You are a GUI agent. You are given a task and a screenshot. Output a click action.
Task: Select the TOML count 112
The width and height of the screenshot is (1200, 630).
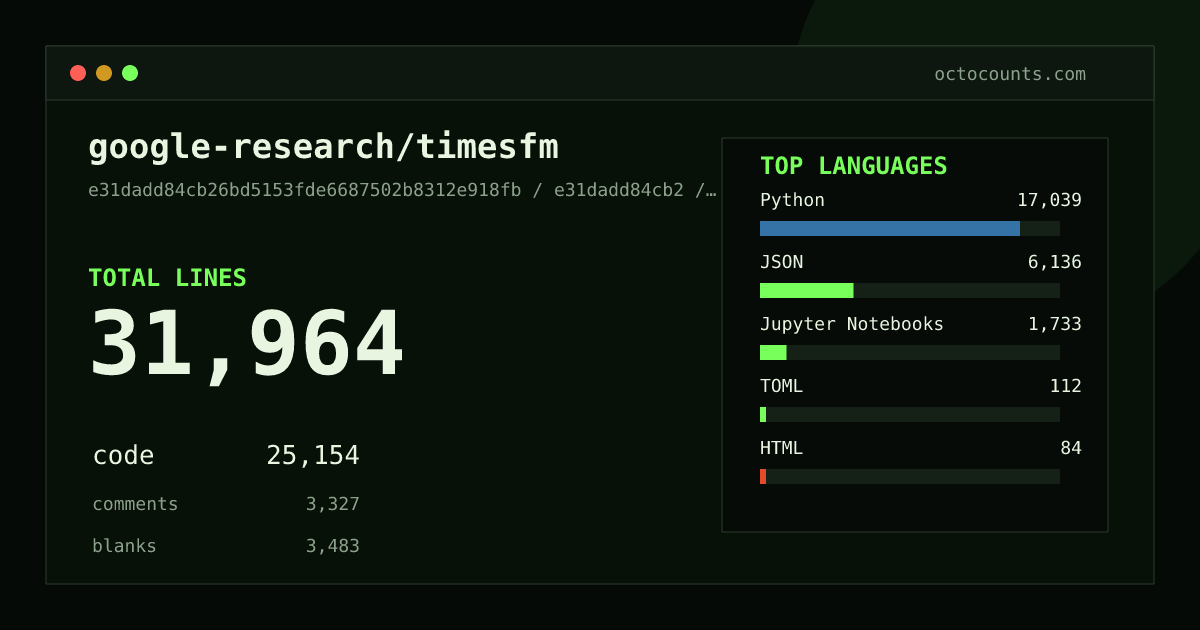[x=1066, y=386]
